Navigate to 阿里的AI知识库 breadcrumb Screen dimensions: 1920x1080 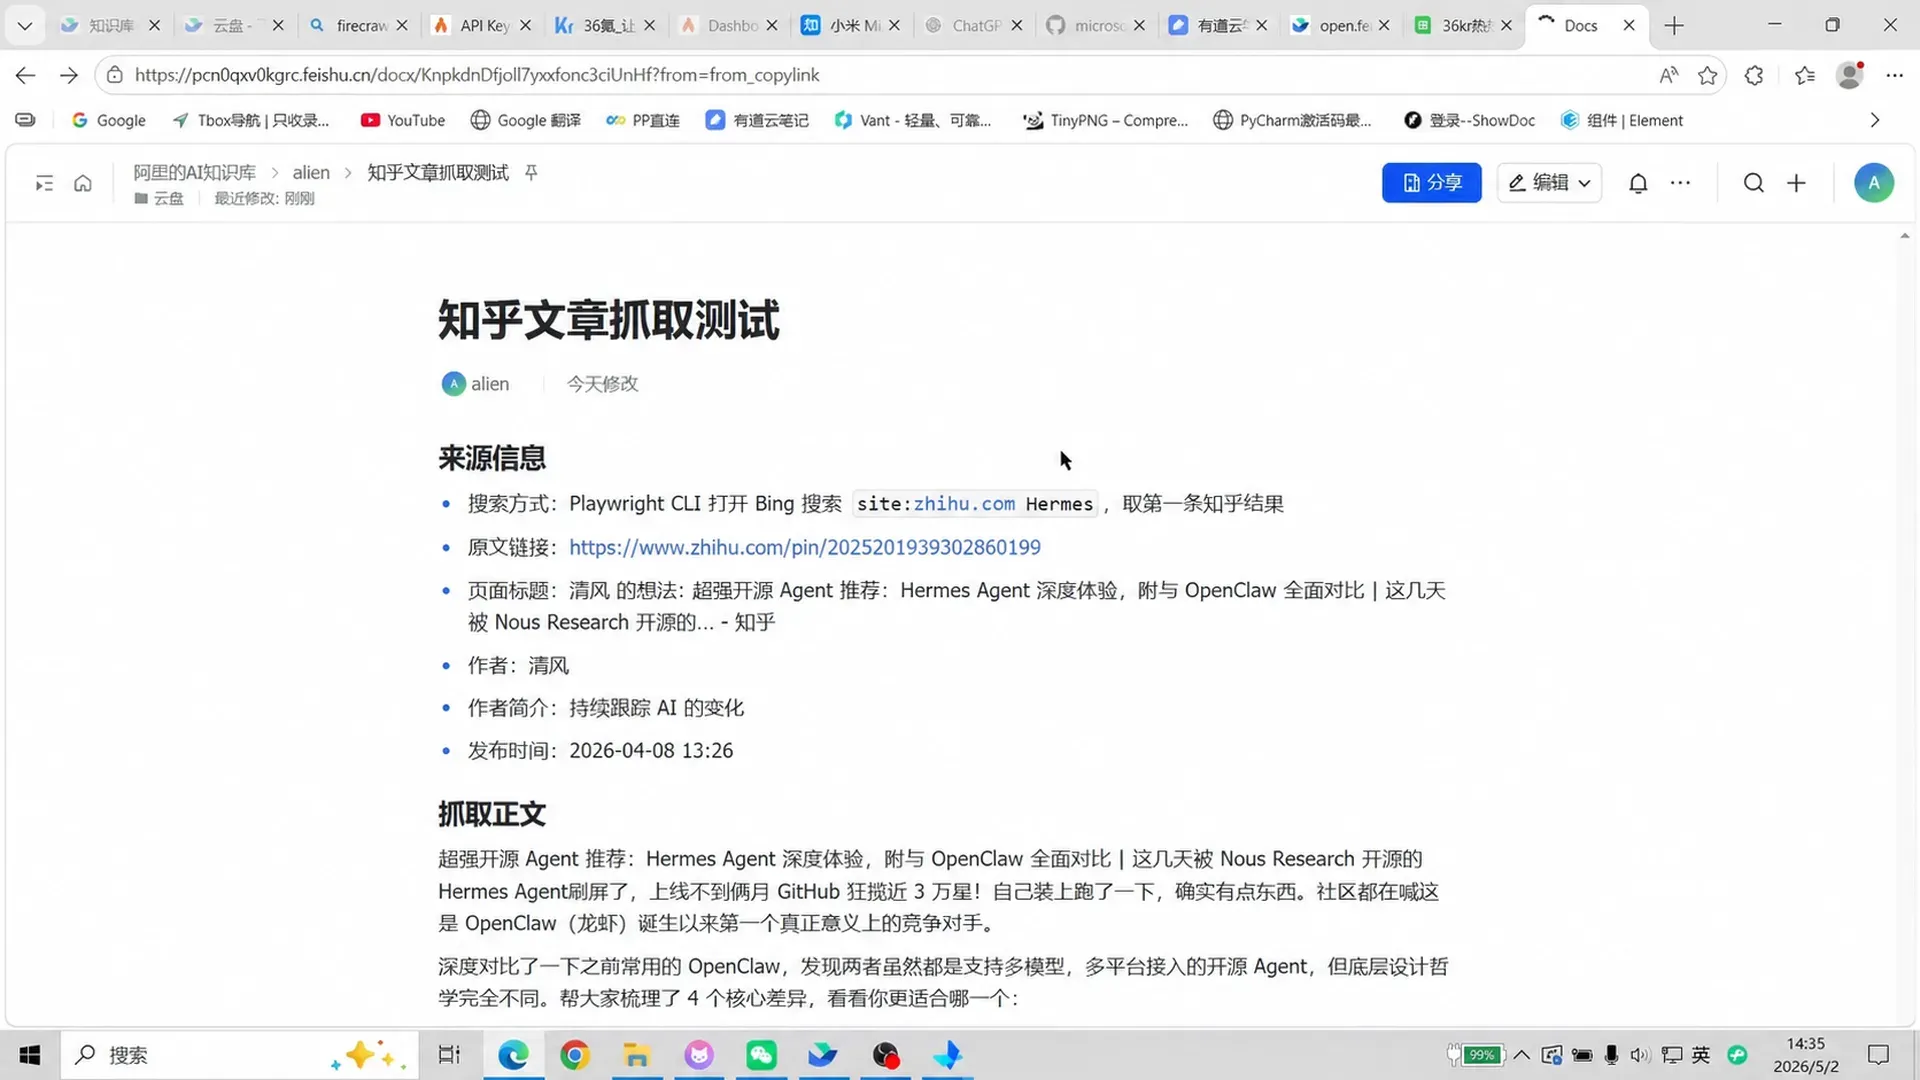[195, 172]
